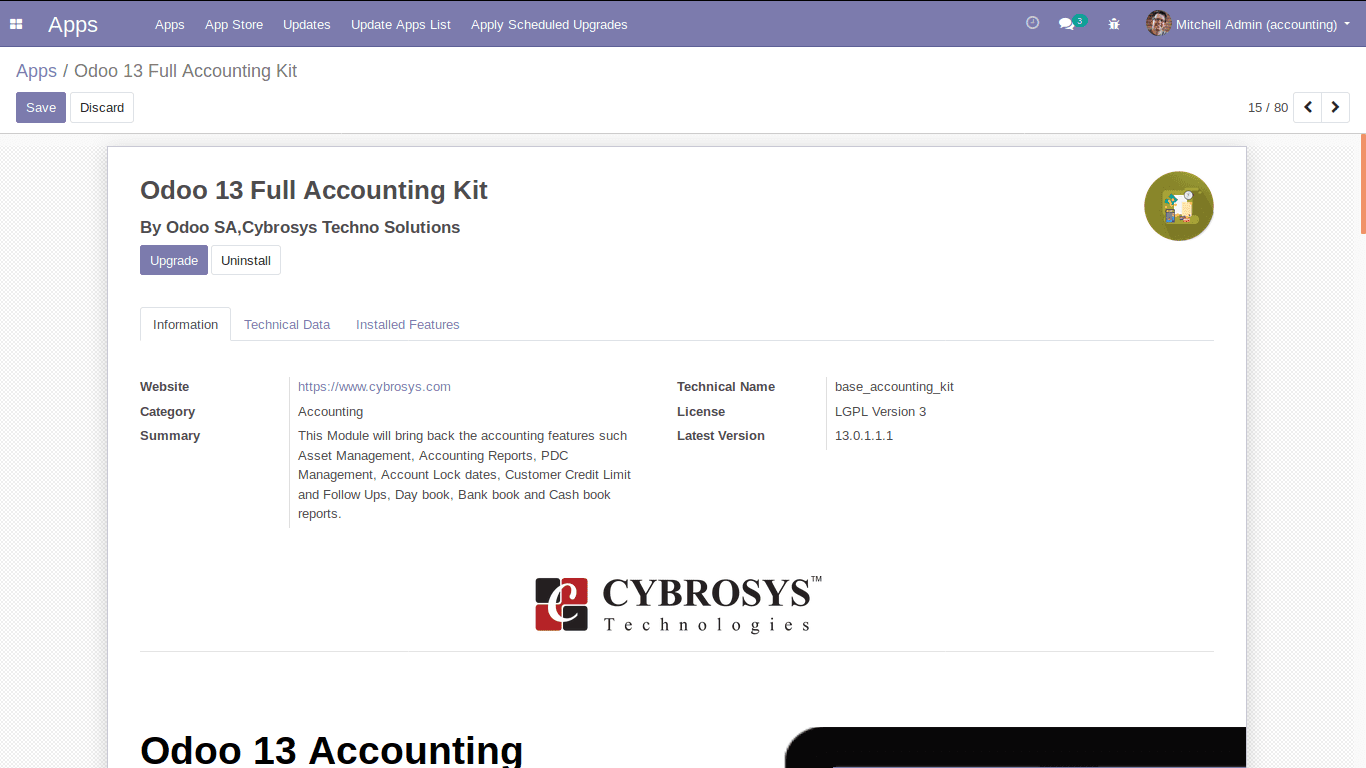Click the Accounting category value
This screenshot has width=1366, height=768.
330,412
